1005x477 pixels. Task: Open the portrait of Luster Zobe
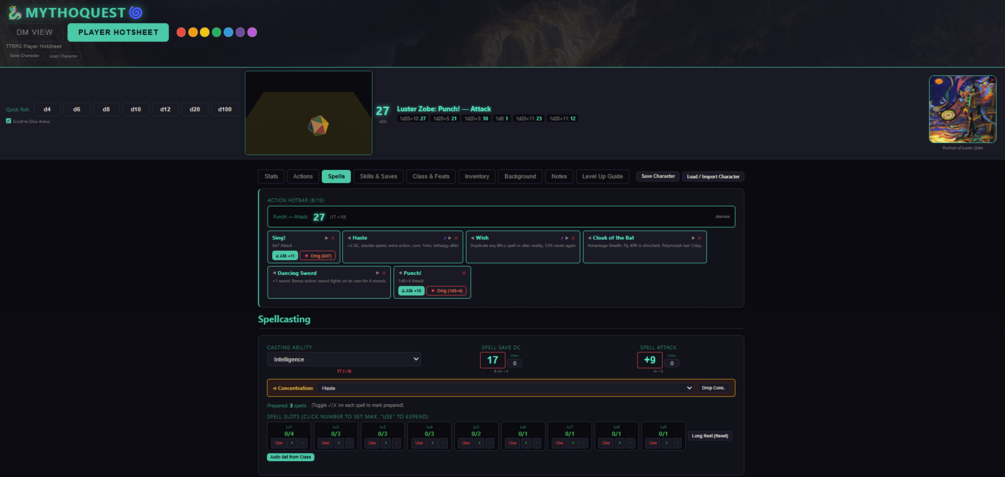pyautogui.click(x=962, y=109)
